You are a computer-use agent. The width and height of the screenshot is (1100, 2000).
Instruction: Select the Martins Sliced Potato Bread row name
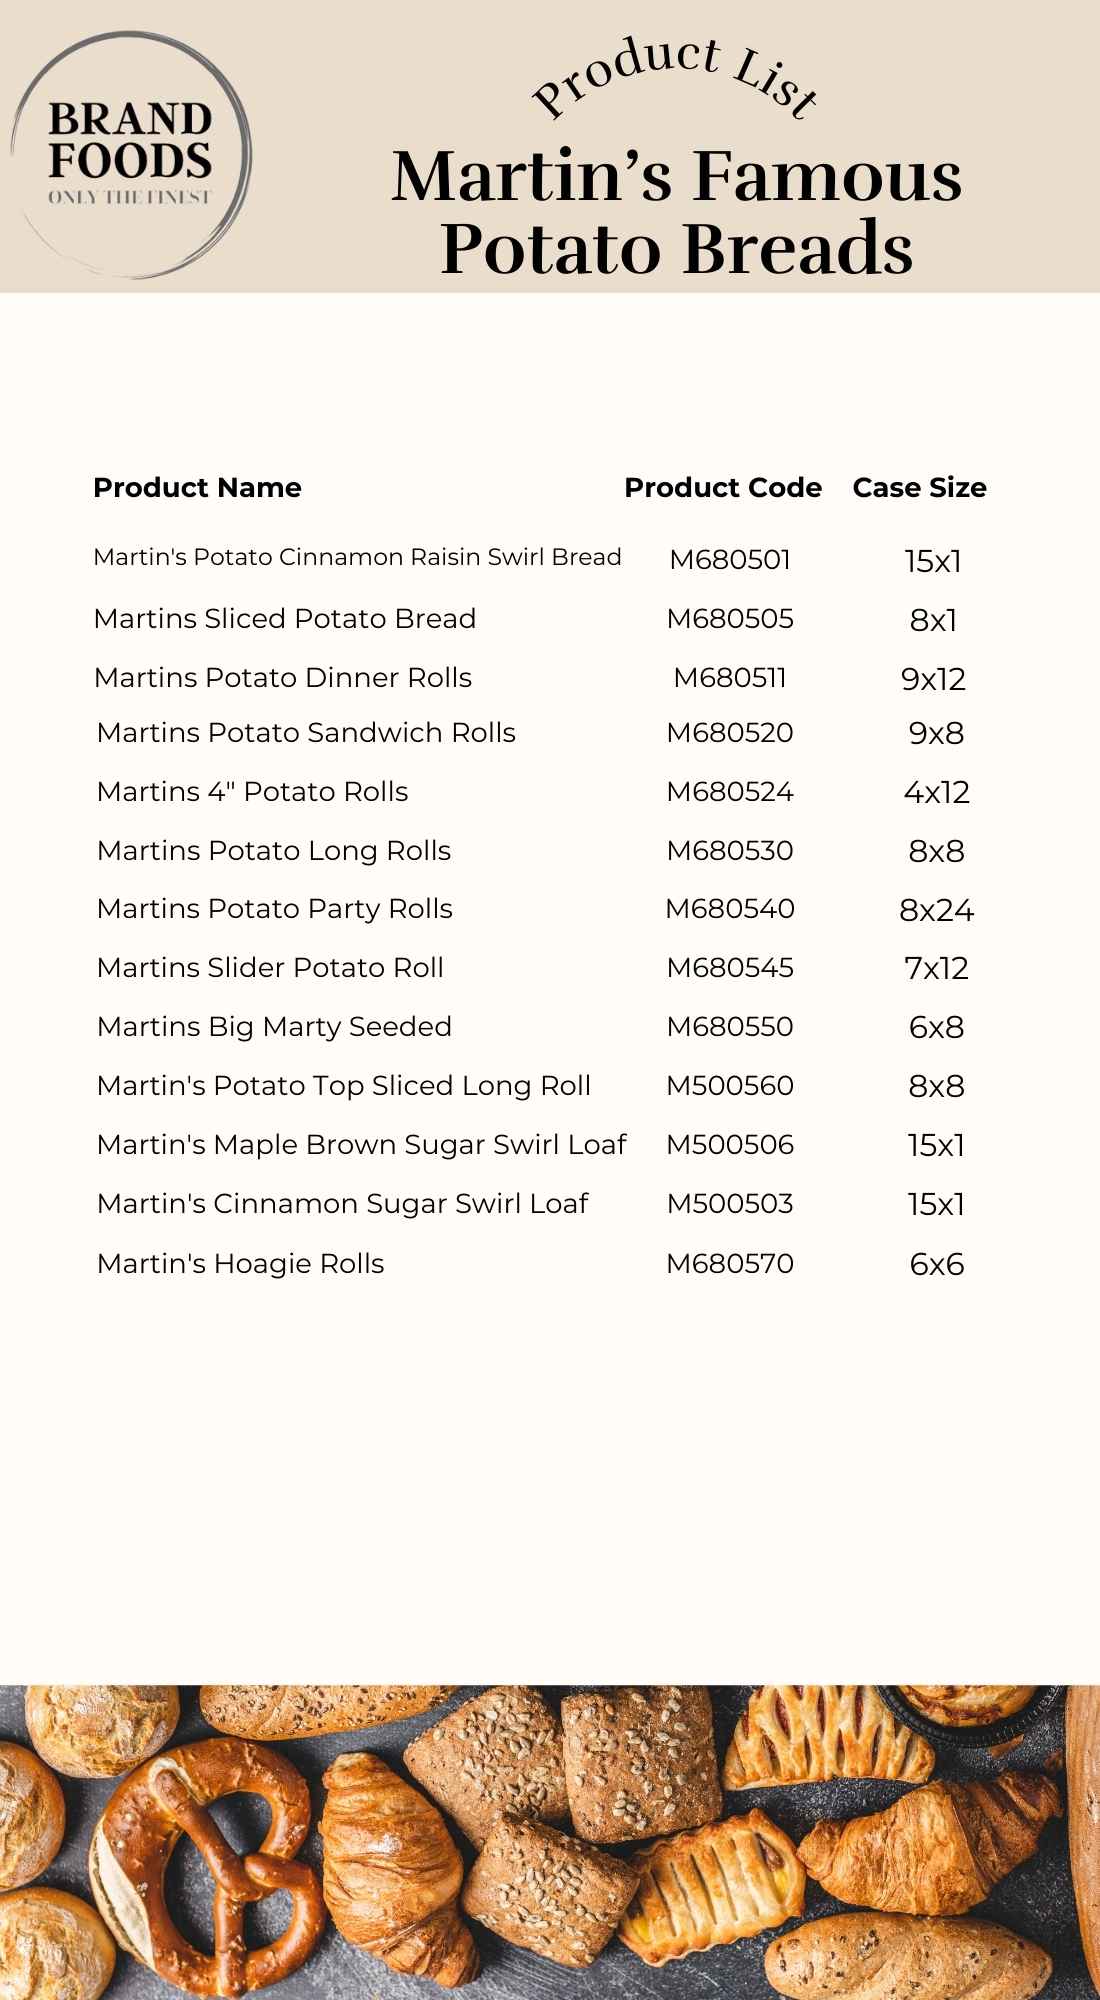point(284,619)
